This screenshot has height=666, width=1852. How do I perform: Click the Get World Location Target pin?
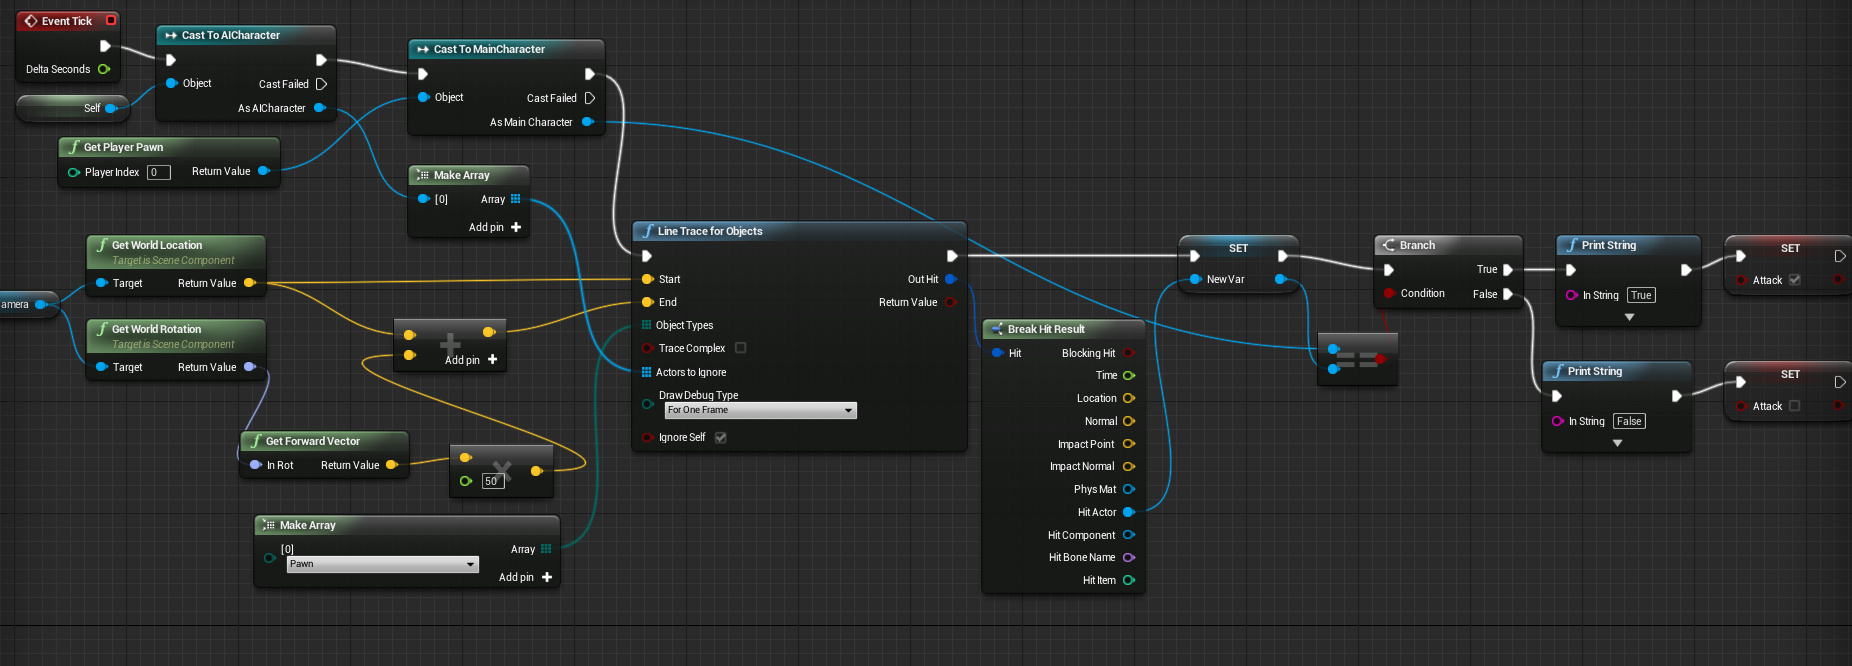(102, 283)
